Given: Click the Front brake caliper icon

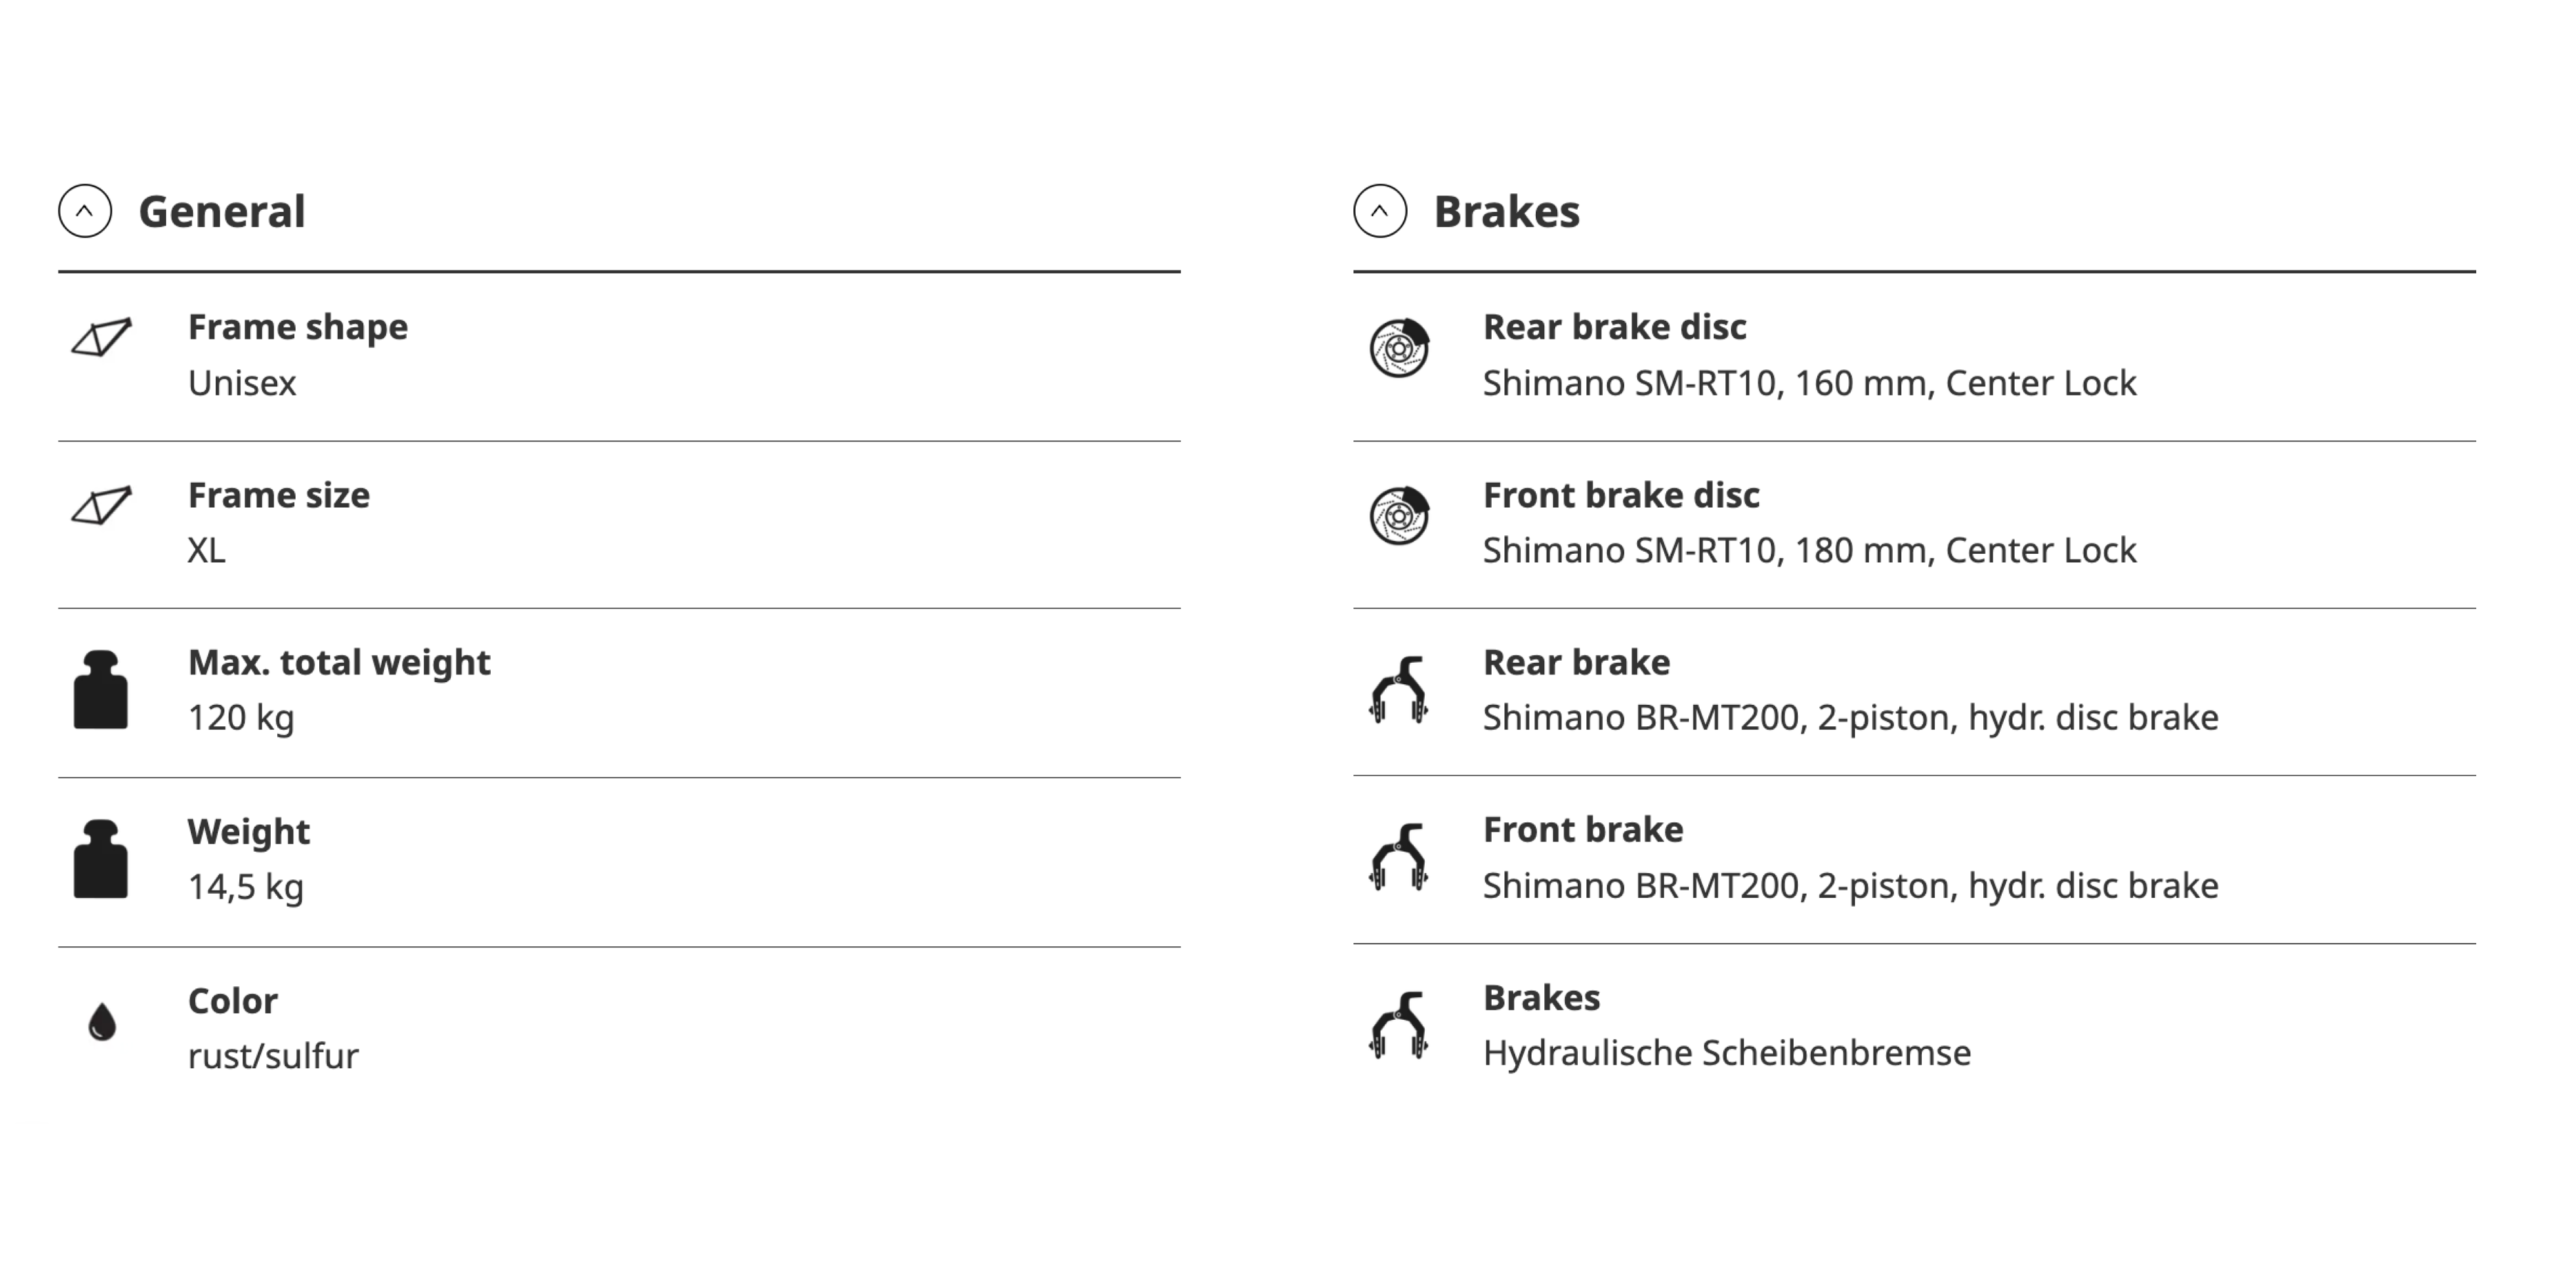Looking at the screenshot, I should [1399, 857].
